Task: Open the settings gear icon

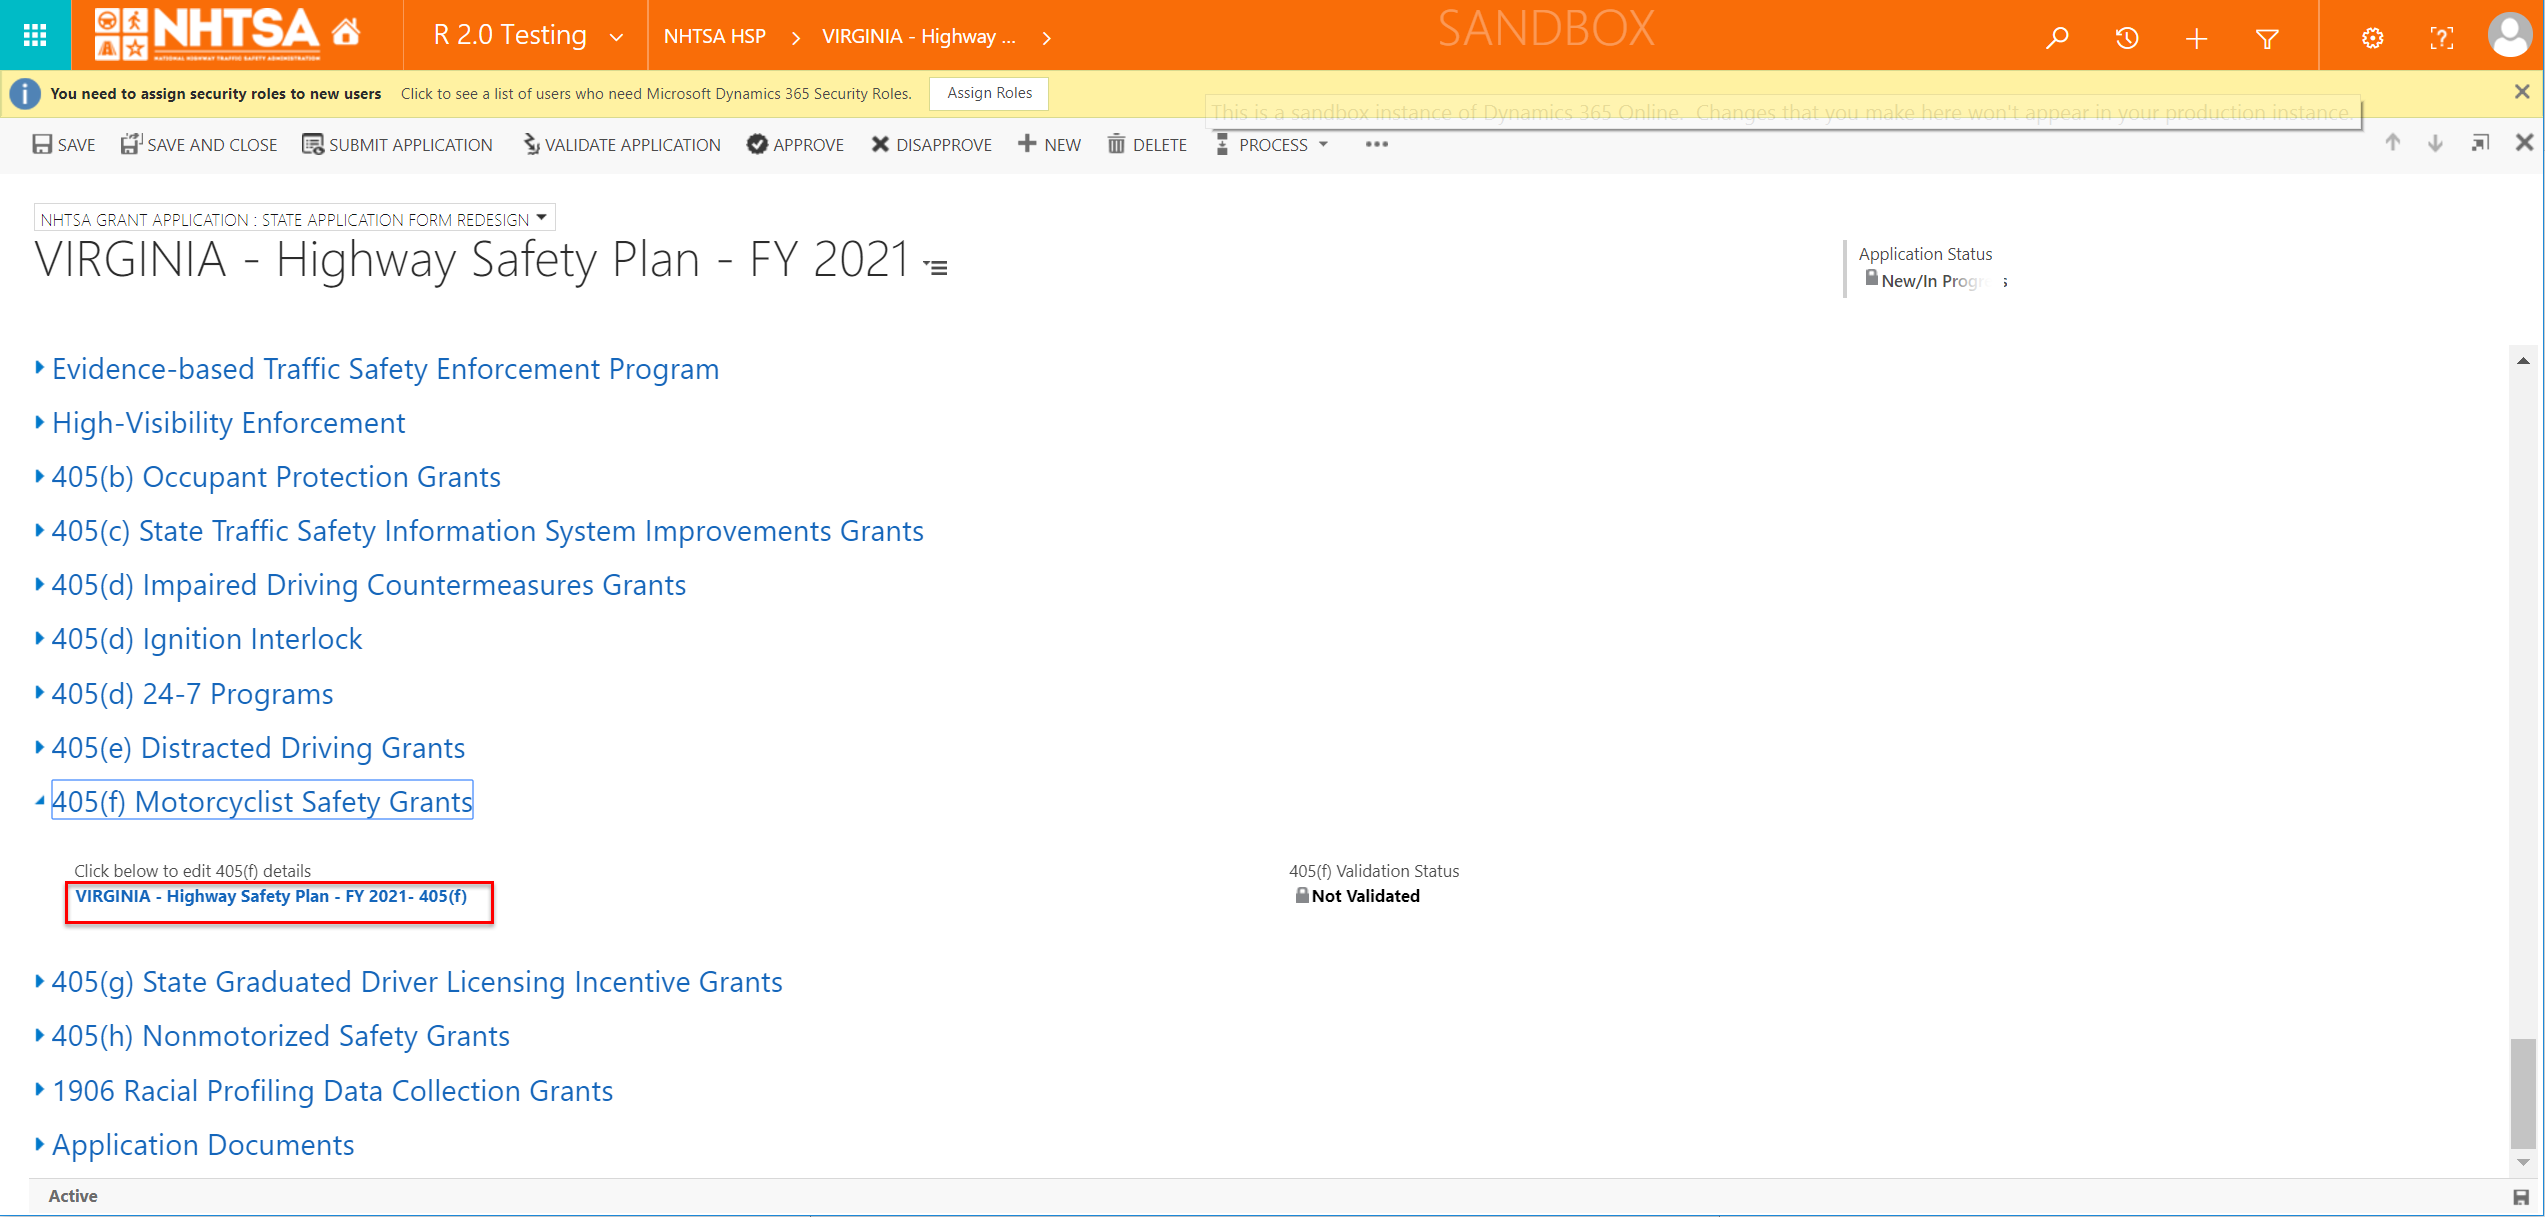Action: pos(2373,38)
